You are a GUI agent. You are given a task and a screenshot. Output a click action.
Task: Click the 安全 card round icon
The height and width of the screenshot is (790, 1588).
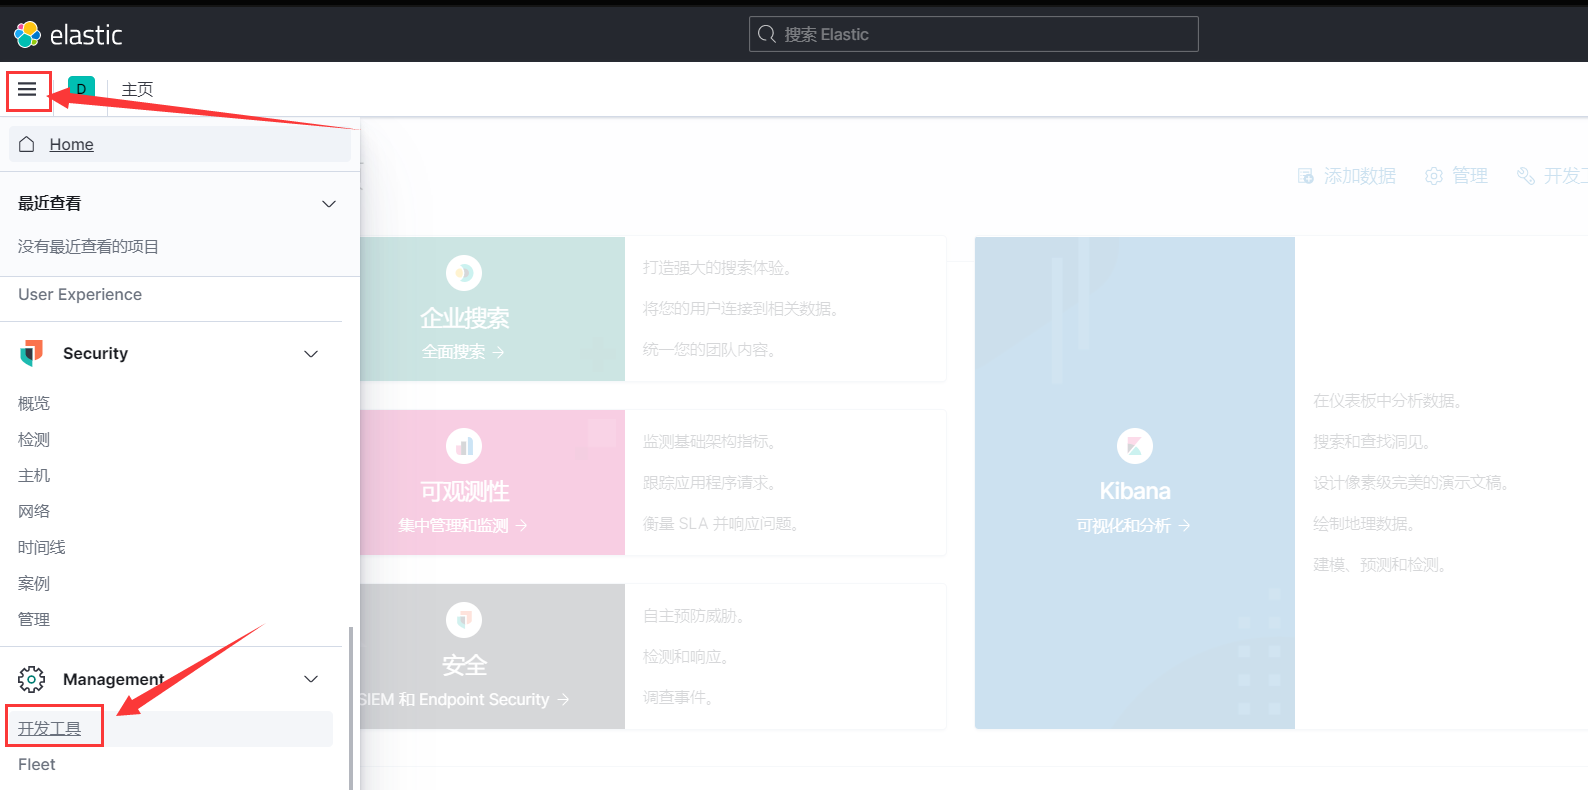coord(464,620)
